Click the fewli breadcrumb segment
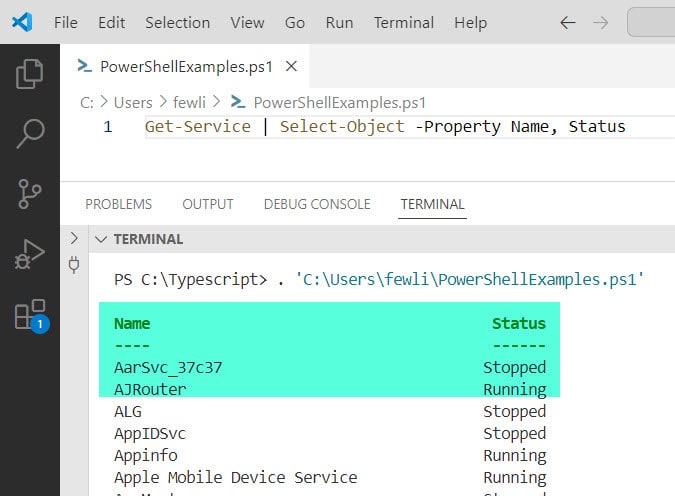Viewport: 675px width, 496px height. tap(189, 102)
